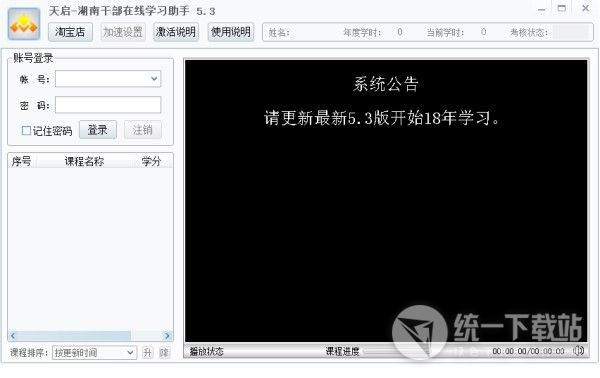This screenshot has width=600, height=378.
Task: Close the window
Action: 585,8
